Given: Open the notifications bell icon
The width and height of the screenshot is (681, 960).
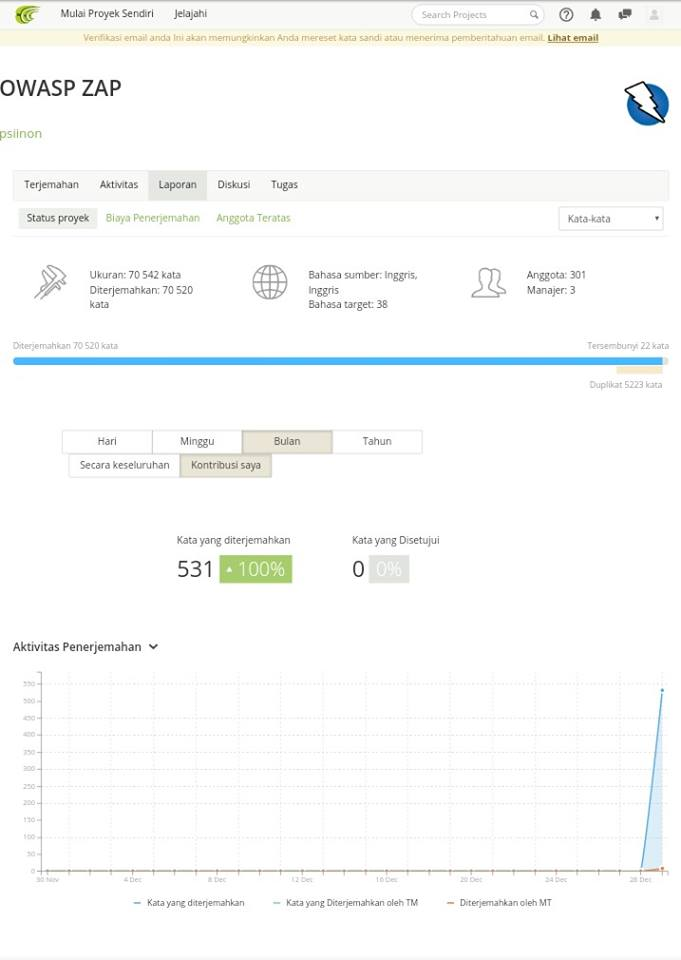Looking at the screenshot, I should pos(595,15).
